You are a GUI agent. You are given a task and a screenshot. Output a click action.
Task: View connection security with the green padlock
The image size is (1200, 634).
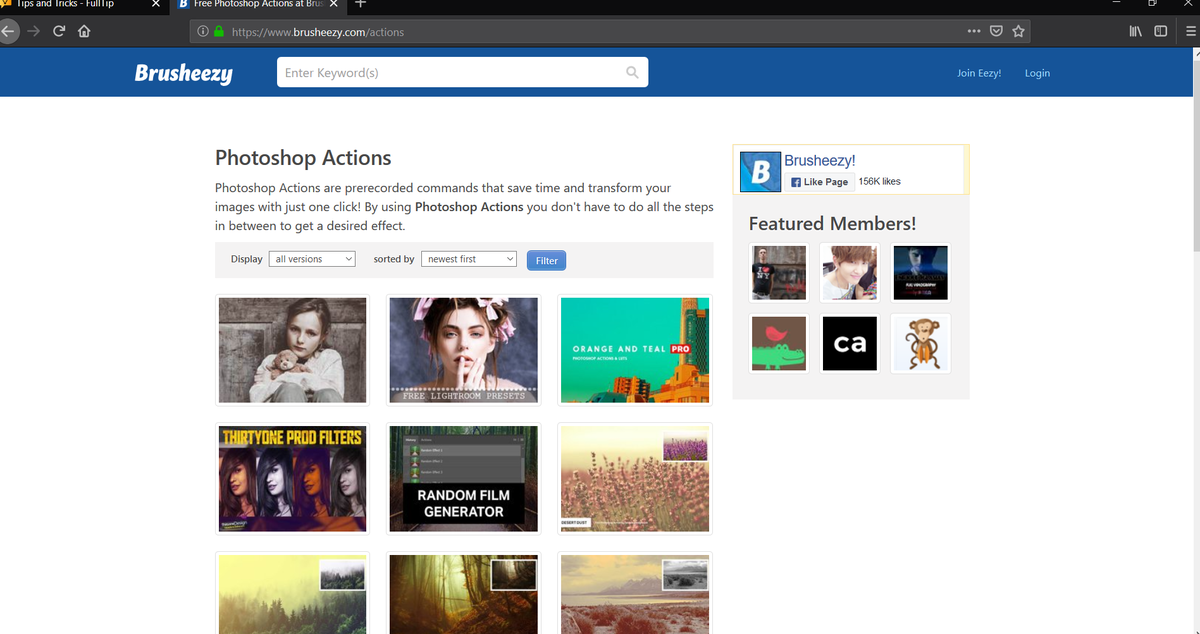218,31
